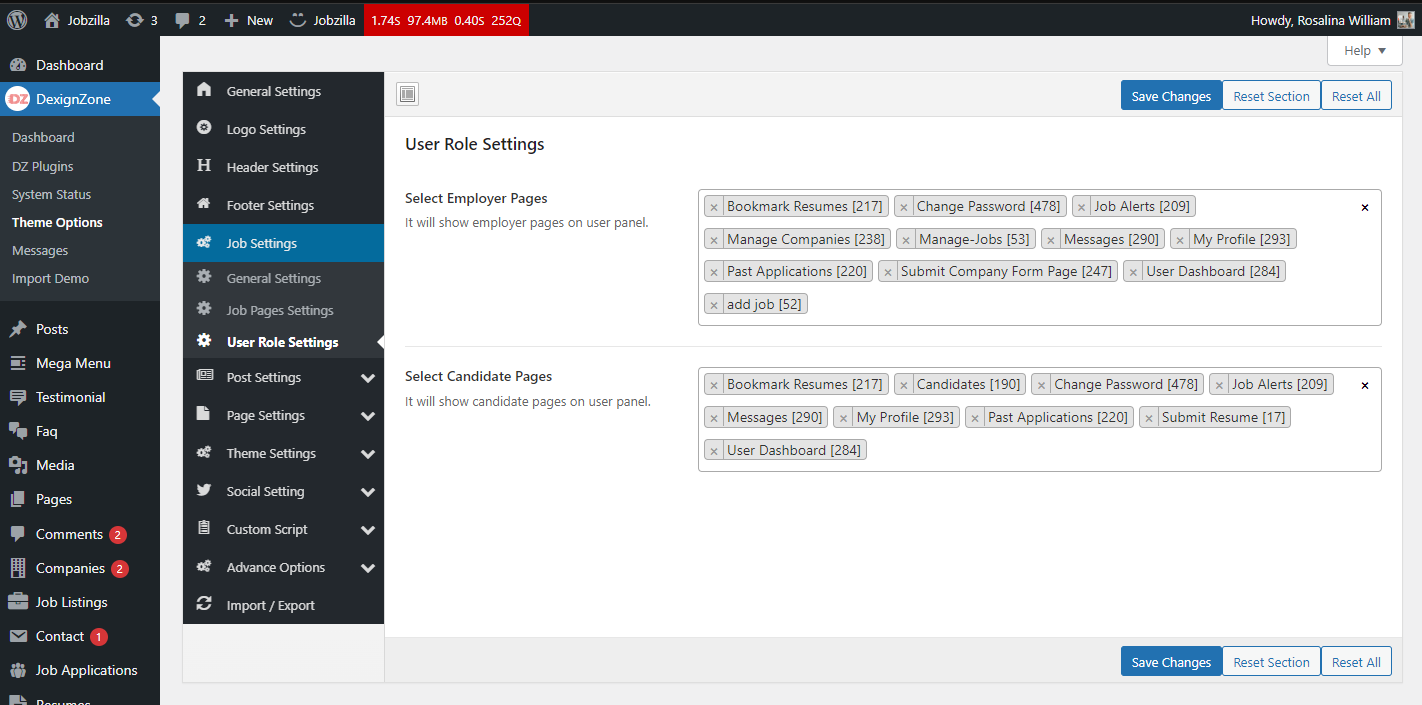This screenshot has height=705, width=1422.
Task: Clear all selected Employer Pages
Action: [1365, 208]
